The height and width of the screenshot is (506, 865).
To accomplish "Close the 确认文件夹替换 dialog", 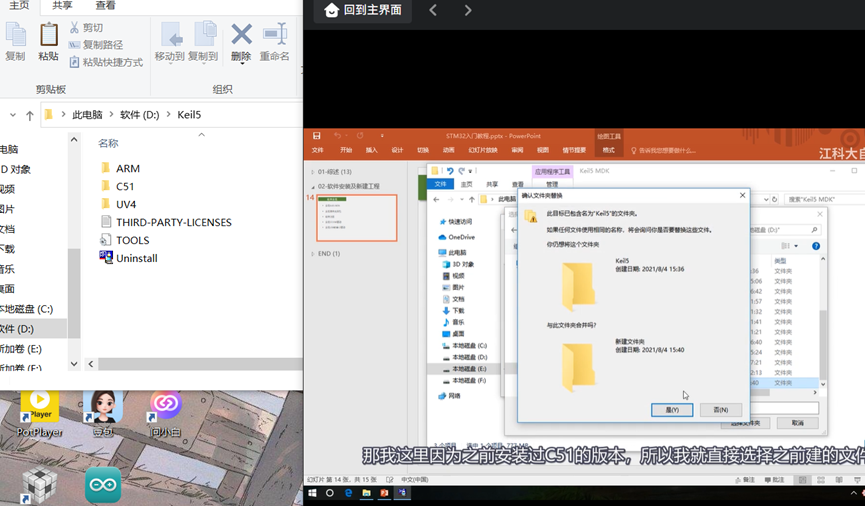I will pos(742,195).
